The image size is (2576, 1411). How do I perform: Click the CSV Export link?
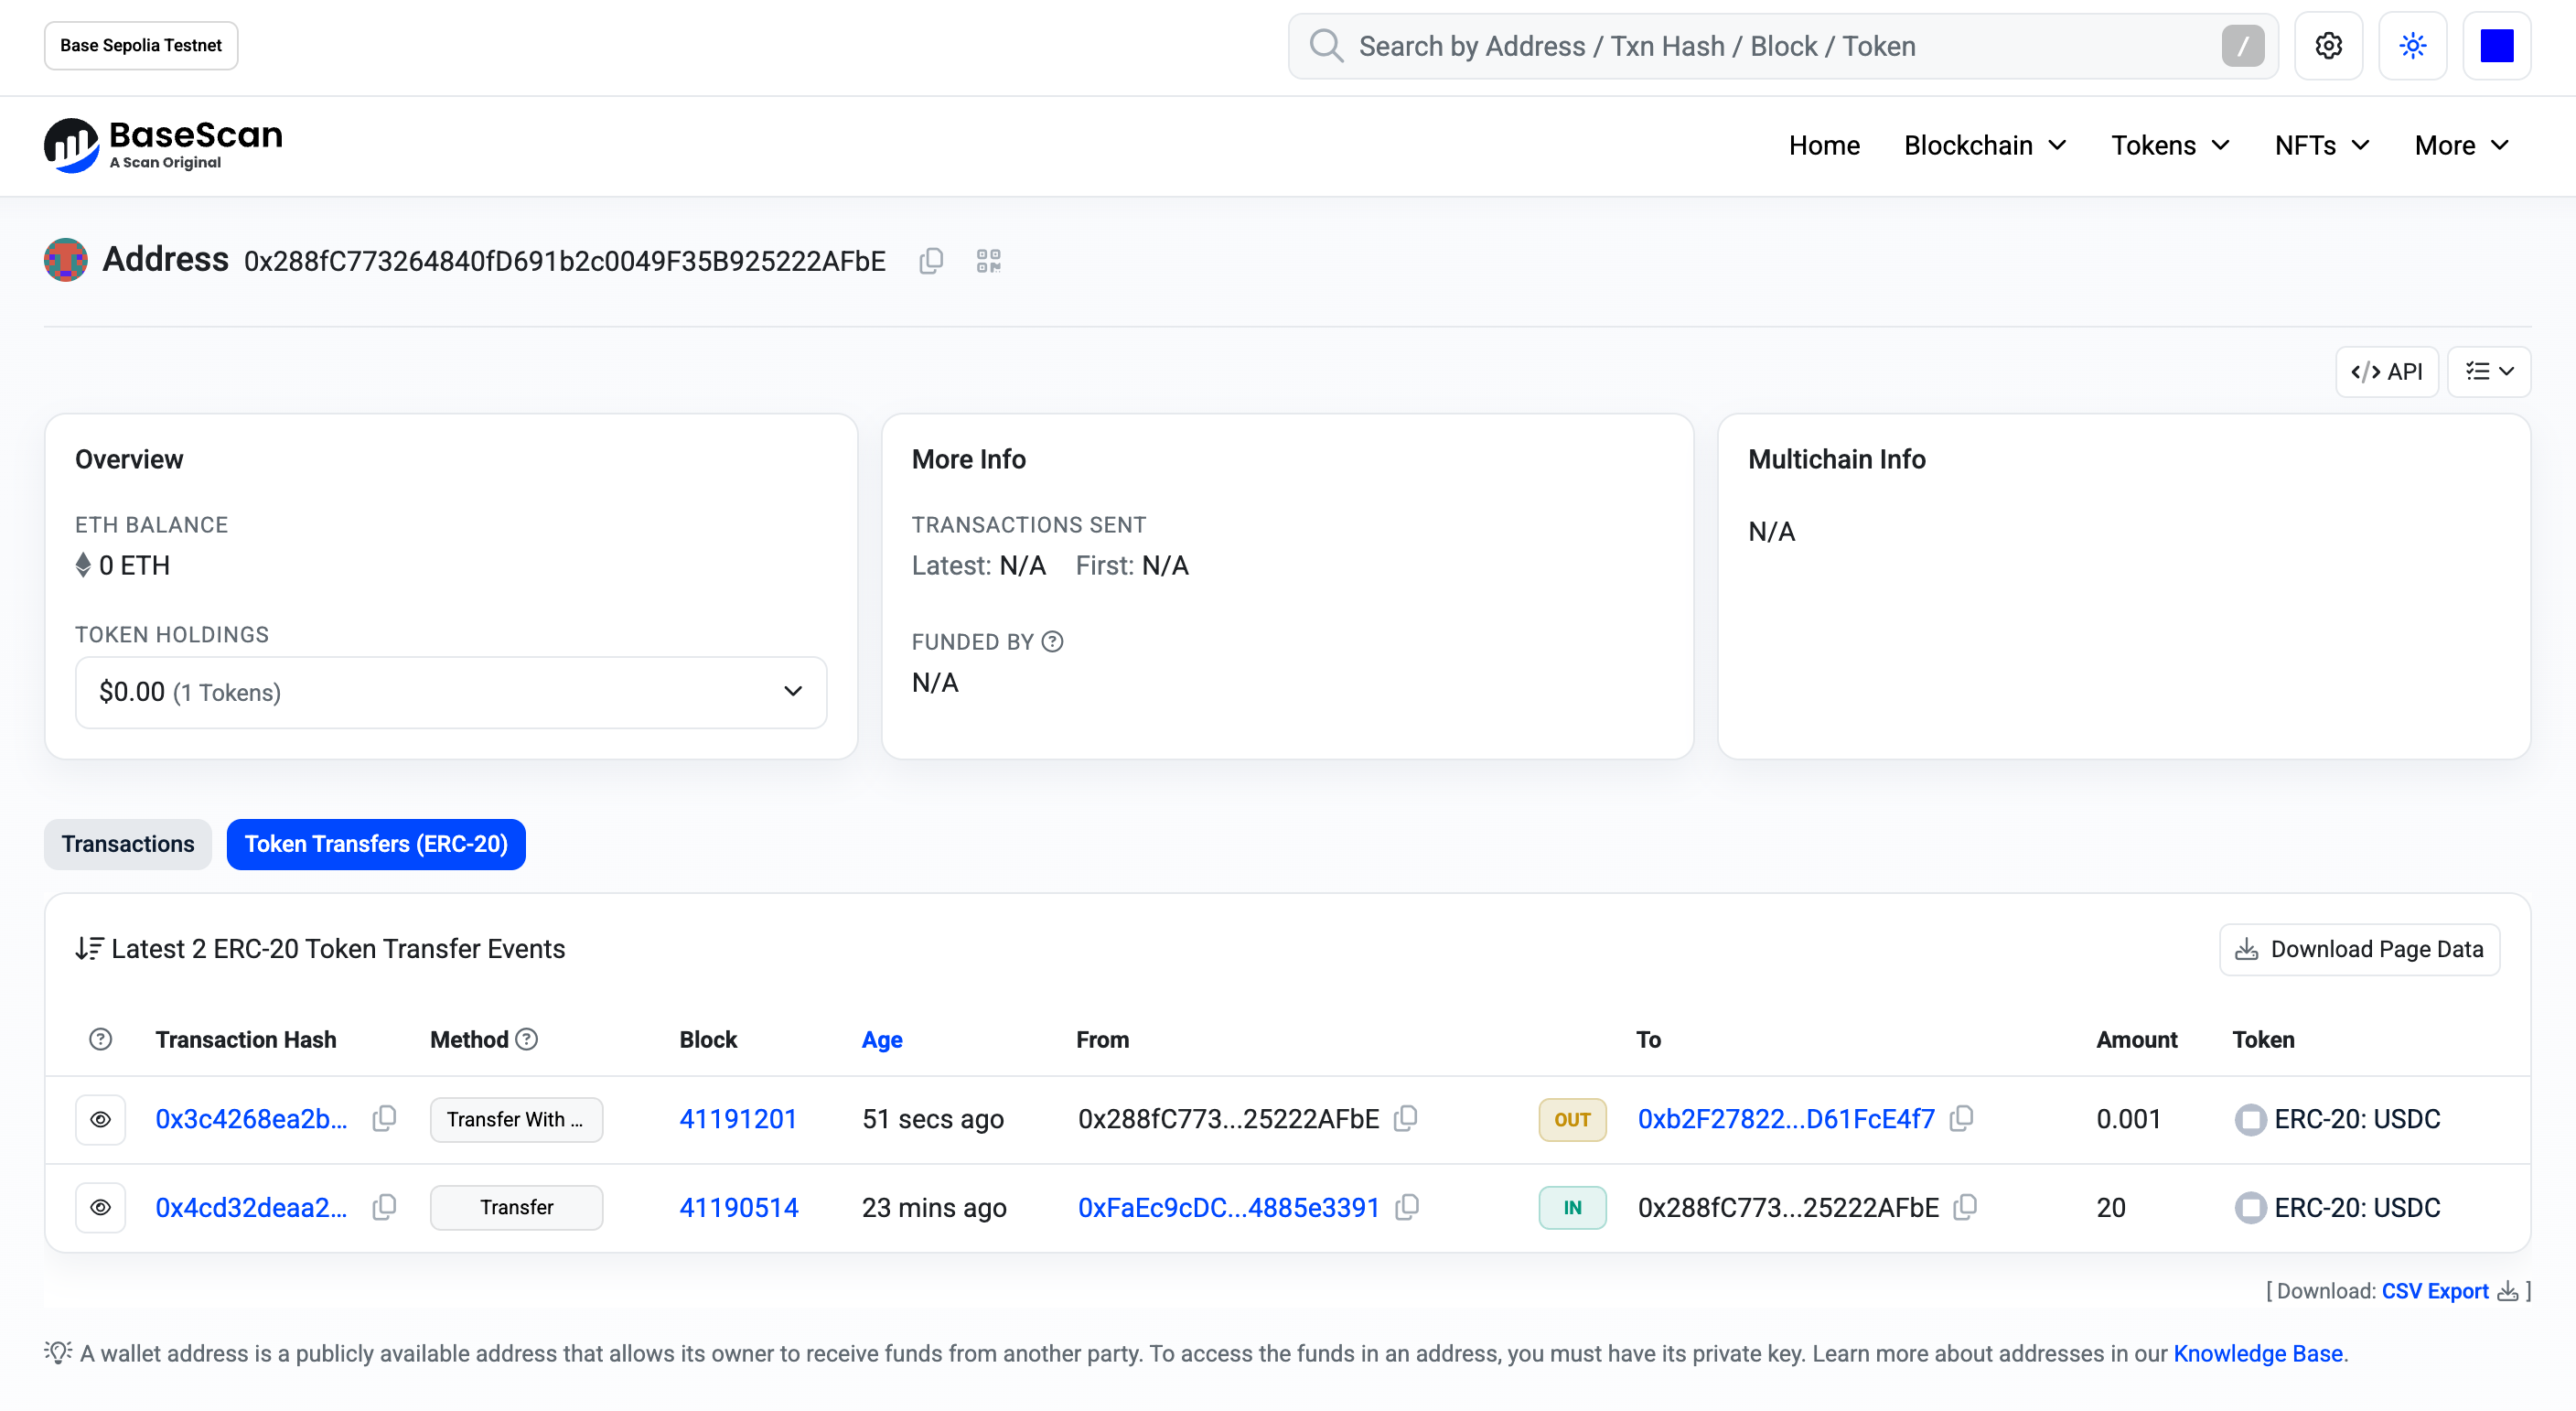click(x=2435, y=1291)
